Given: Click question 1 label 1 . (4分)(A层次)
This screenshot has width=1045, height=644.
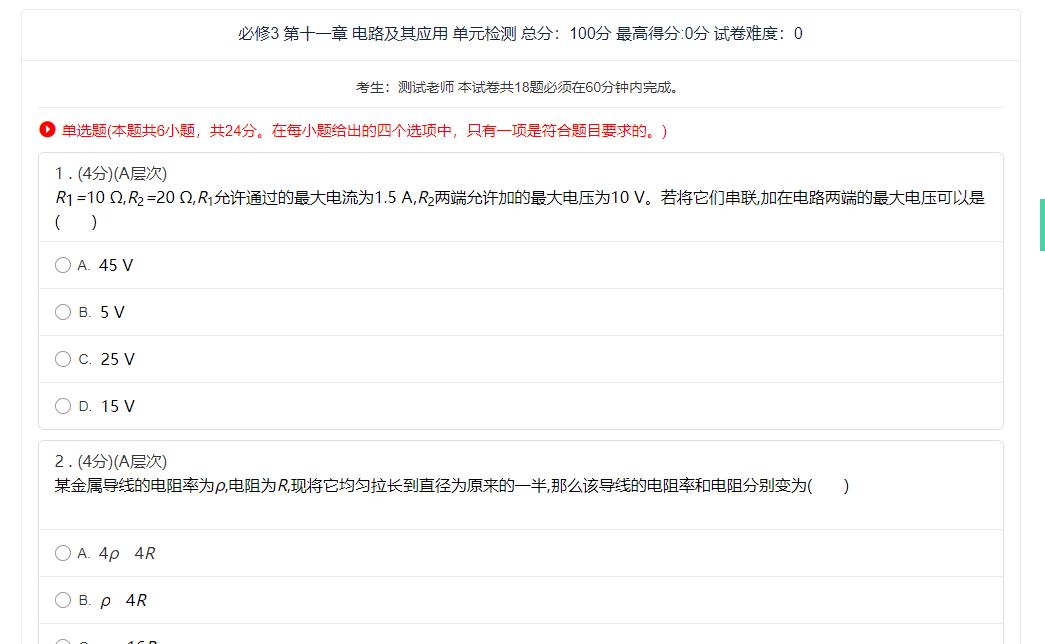Looking at the screenshot, I should click(x=111, y=174).
